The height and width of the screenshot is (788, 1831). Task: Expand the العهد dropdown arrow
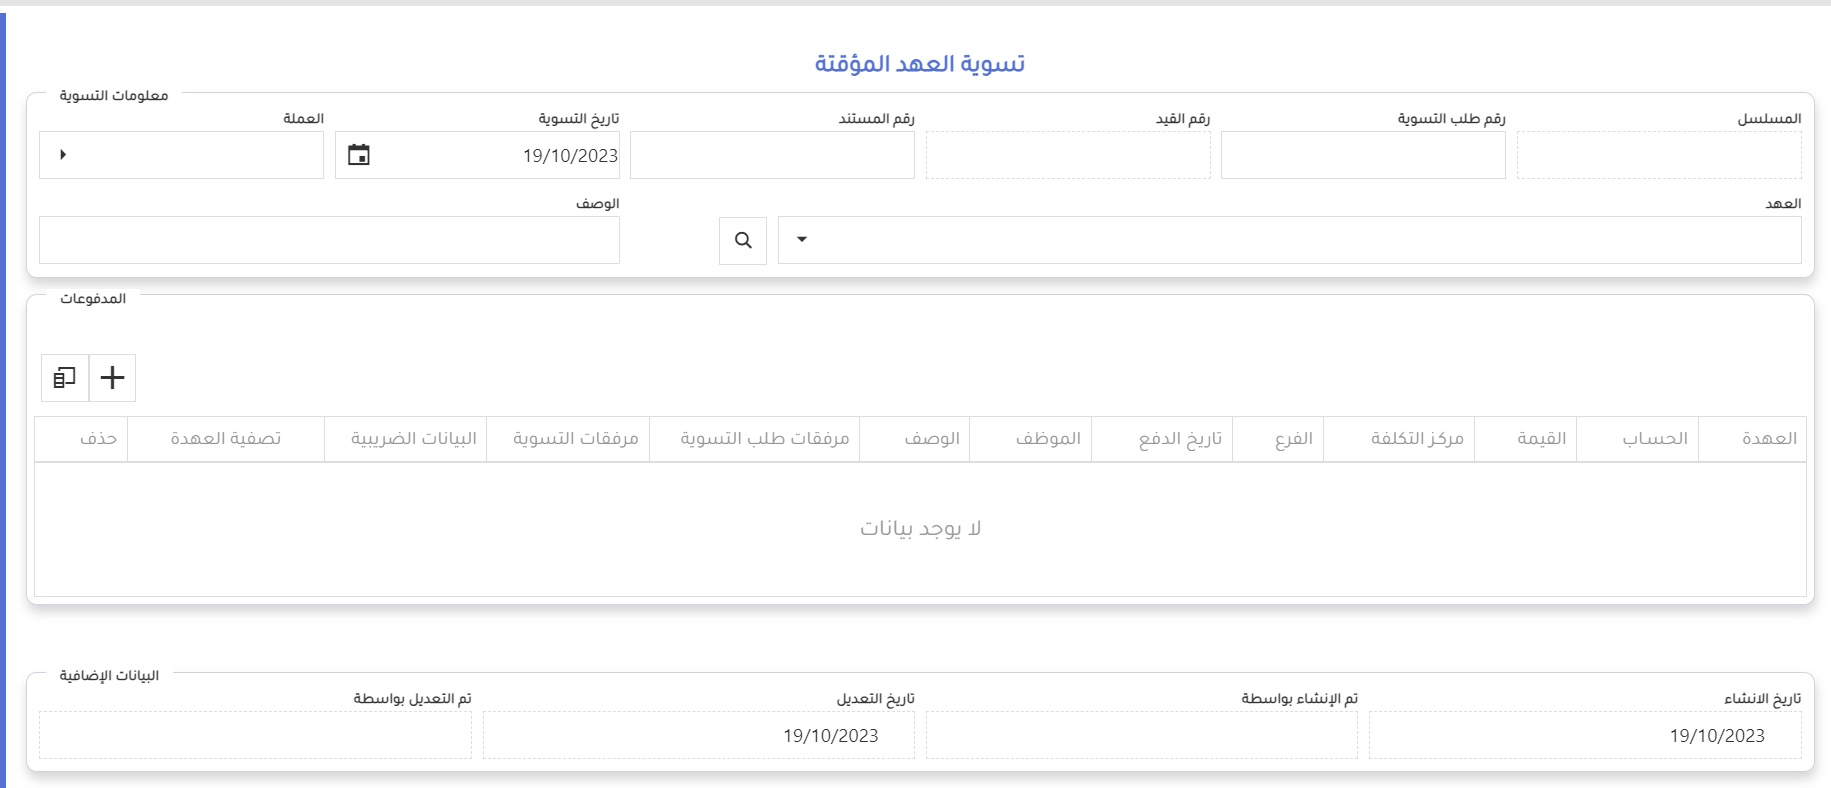(x=802, y=240)
